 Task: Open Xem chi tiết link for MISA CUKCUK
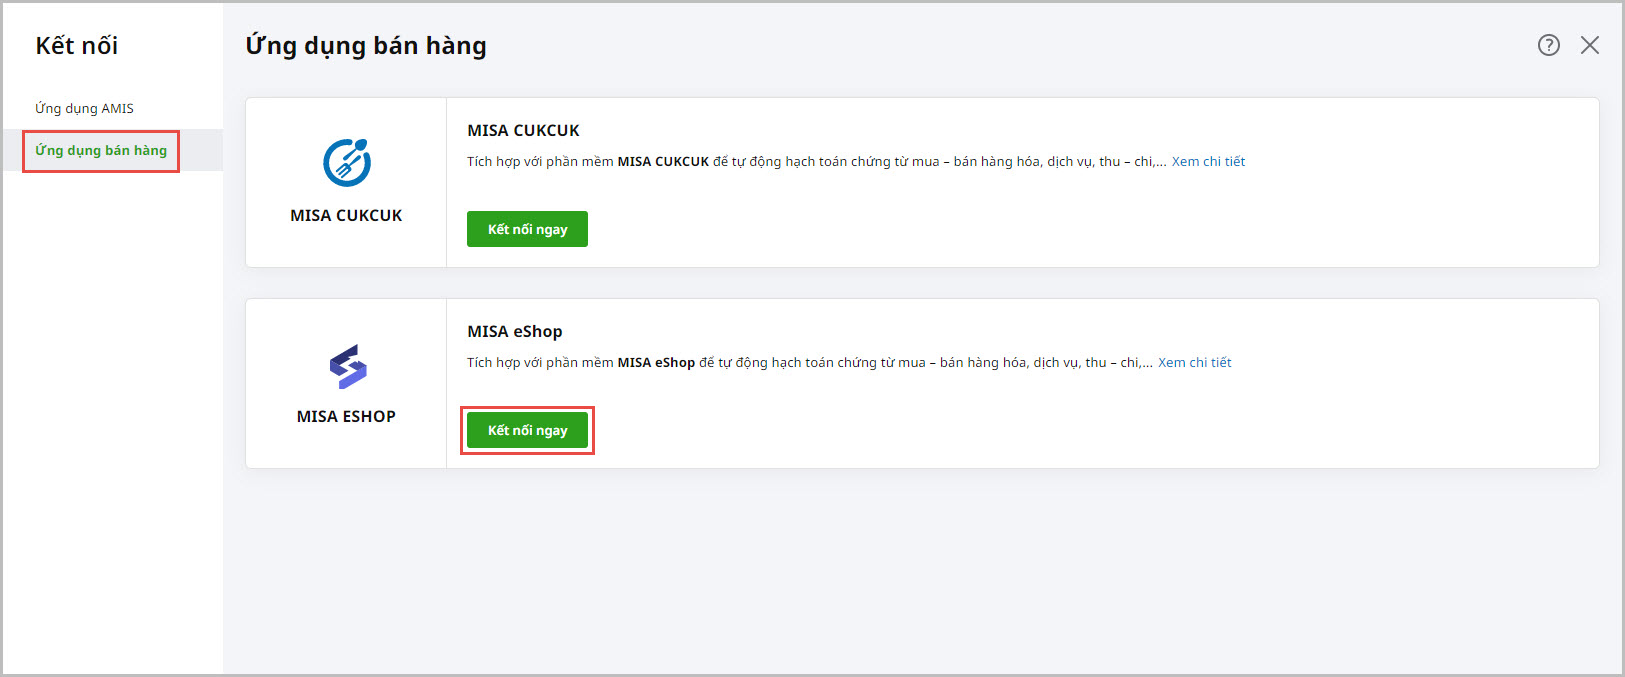coord(1208,161)
